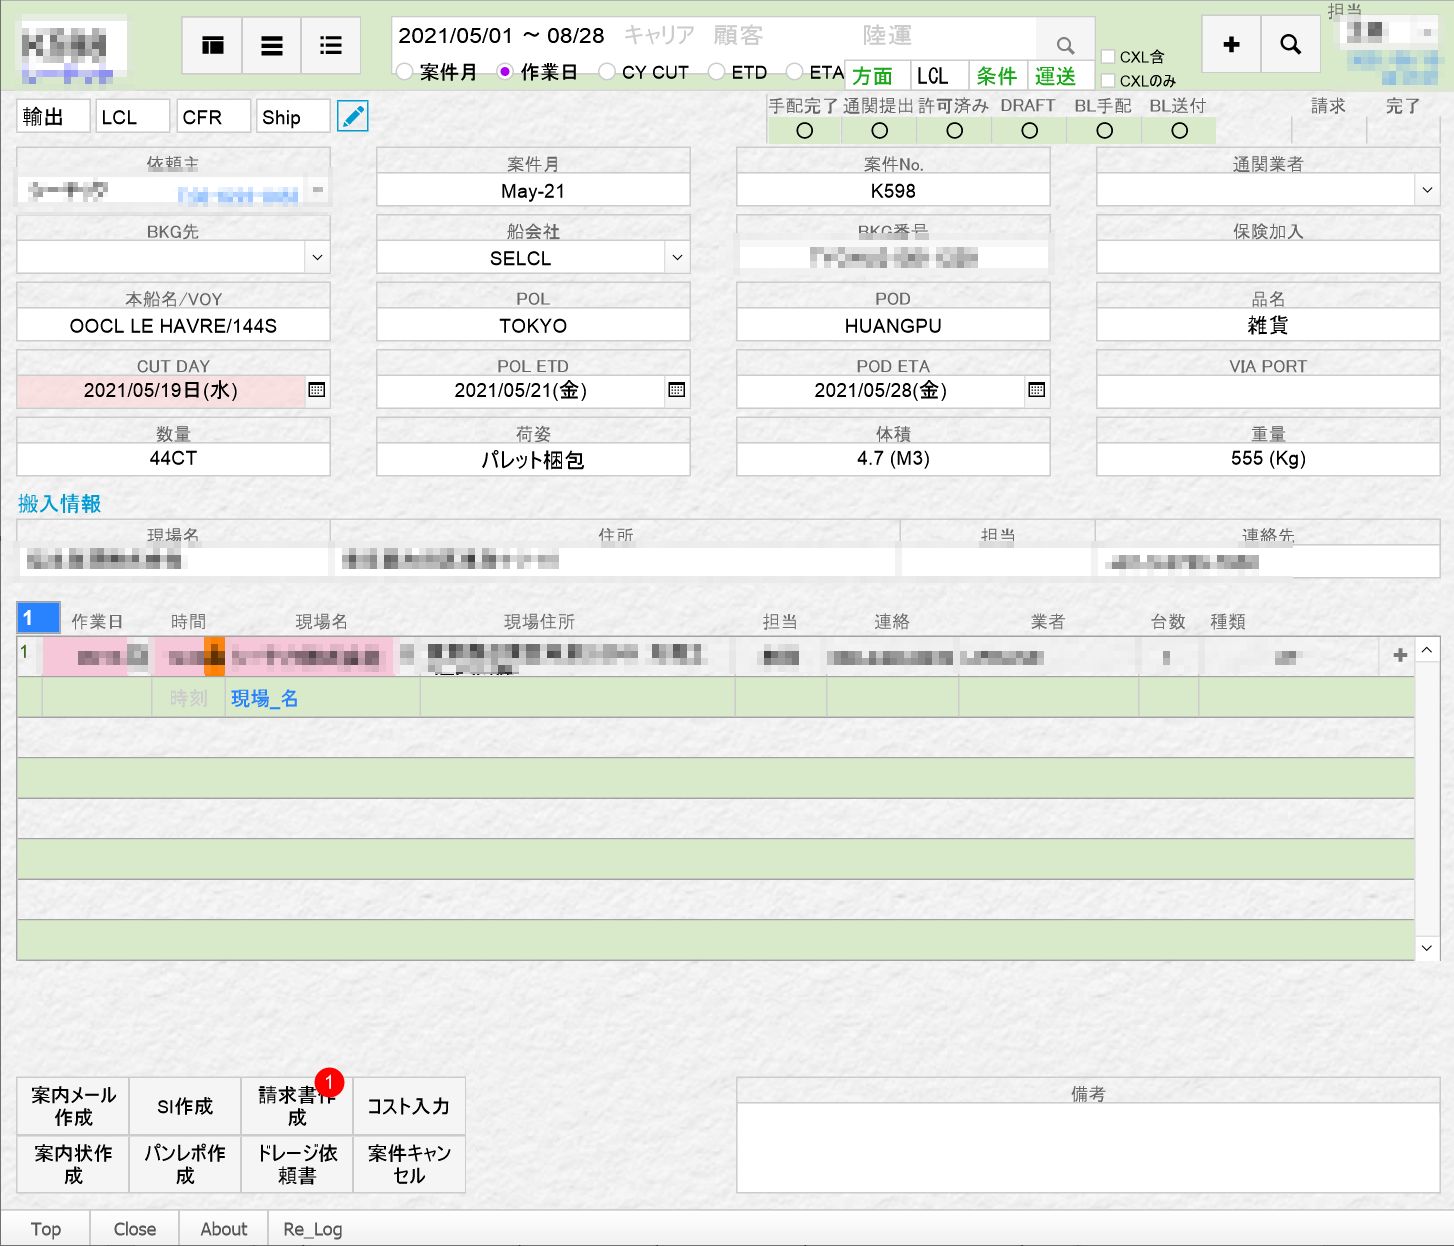This screenshot has height=1246, width=1454.
Task: Click the plus icon to add record
Action: click(1231, 45)
